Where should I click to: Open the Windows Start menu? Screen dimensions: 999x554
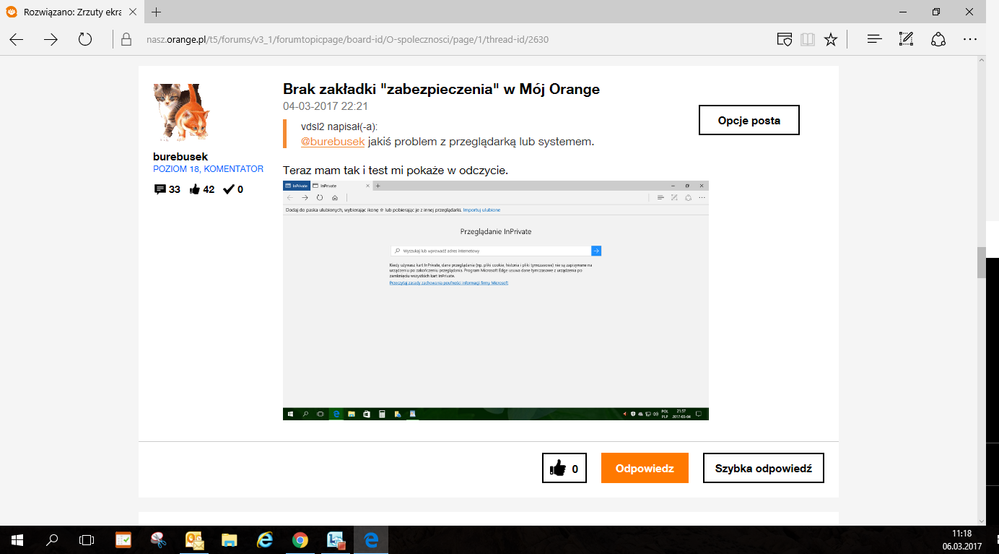[x=18, y=540]
